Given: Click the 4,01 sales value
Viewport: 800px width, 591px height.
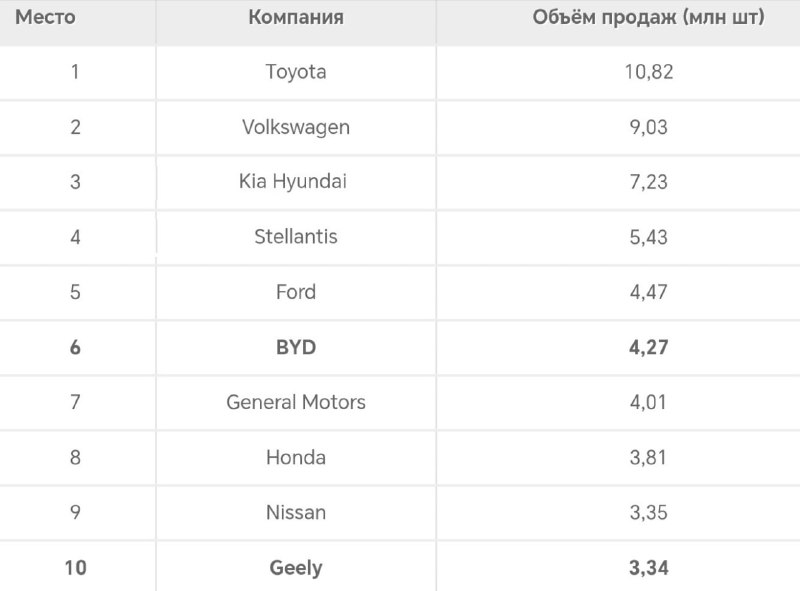Looking at the screenshot, I should [648, 403].
